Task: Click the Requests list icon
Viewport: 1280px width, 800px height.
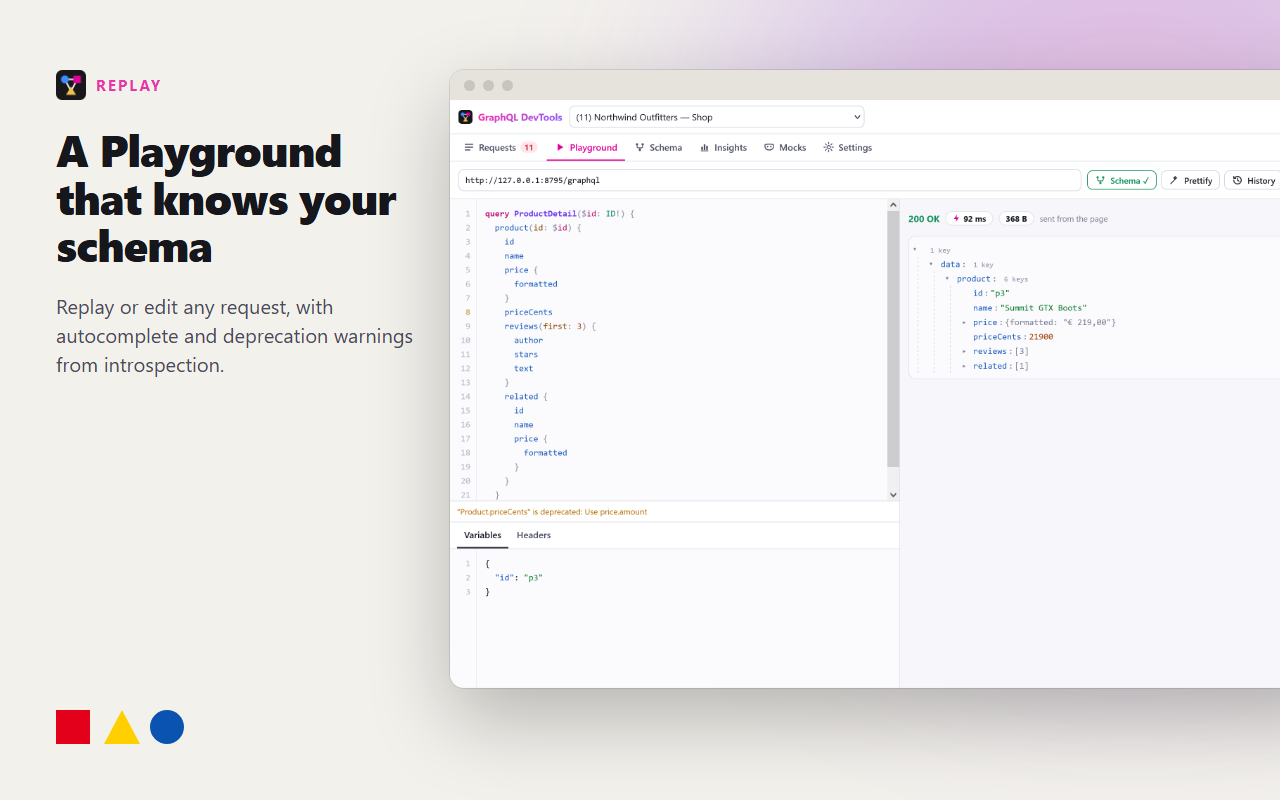Action: 469,148
